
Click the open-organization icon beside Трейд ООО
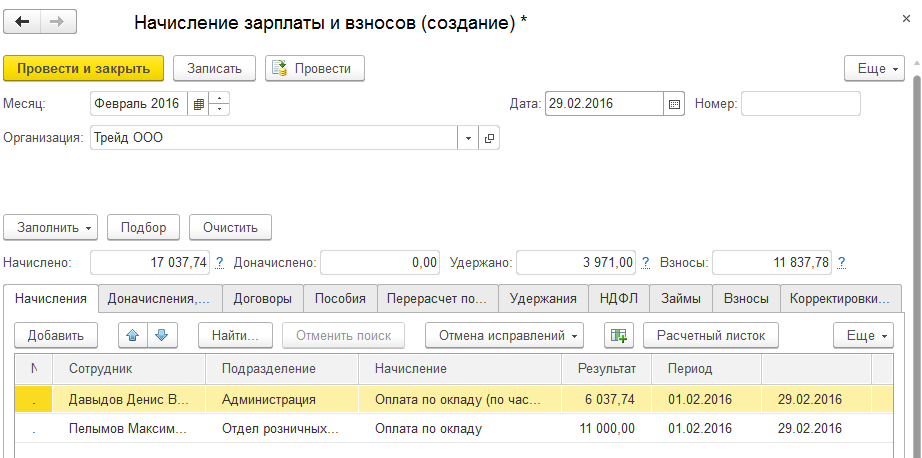(490, 139)
